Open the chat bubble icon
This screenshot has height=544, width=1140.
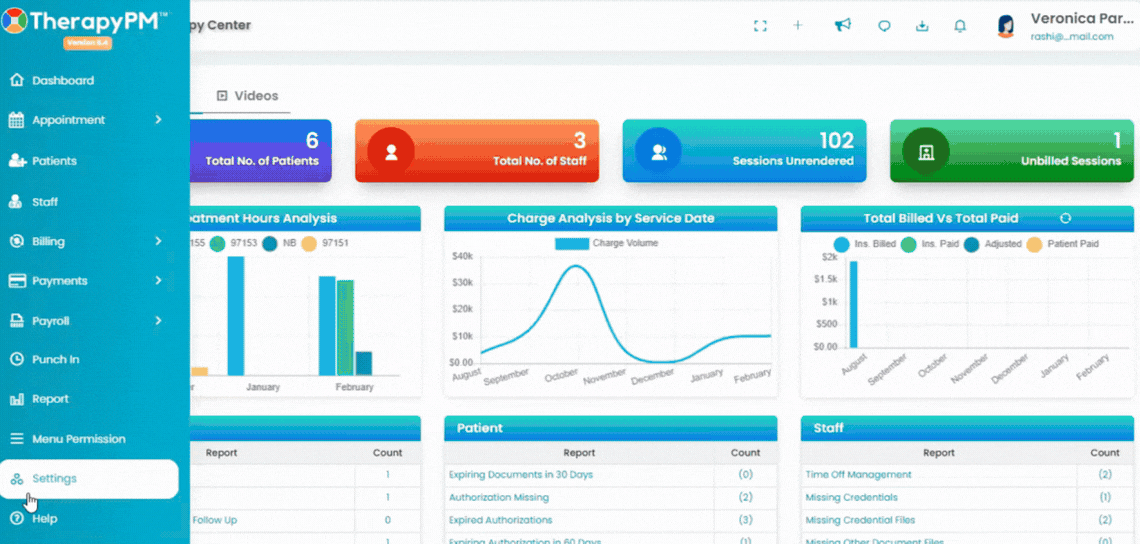pos(884,26)
